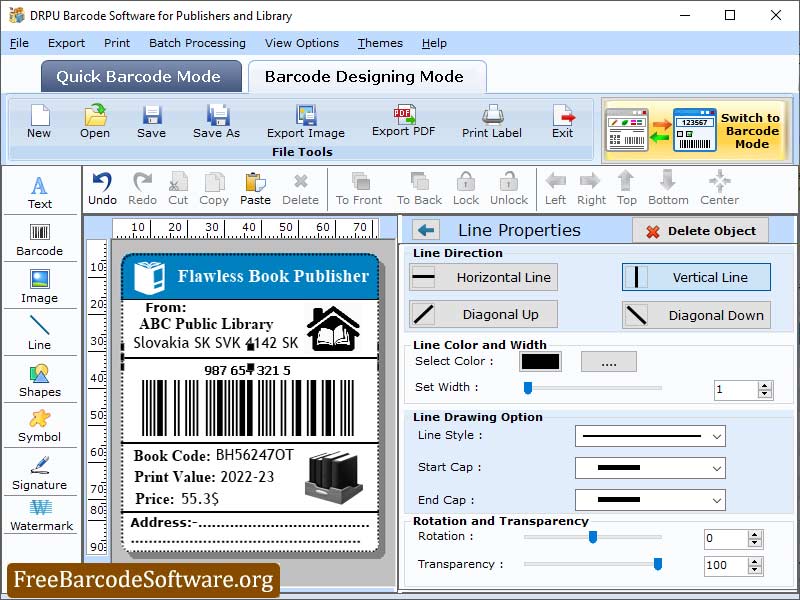Cut the selected object
The image size is (800, 600).
(178, 189)
